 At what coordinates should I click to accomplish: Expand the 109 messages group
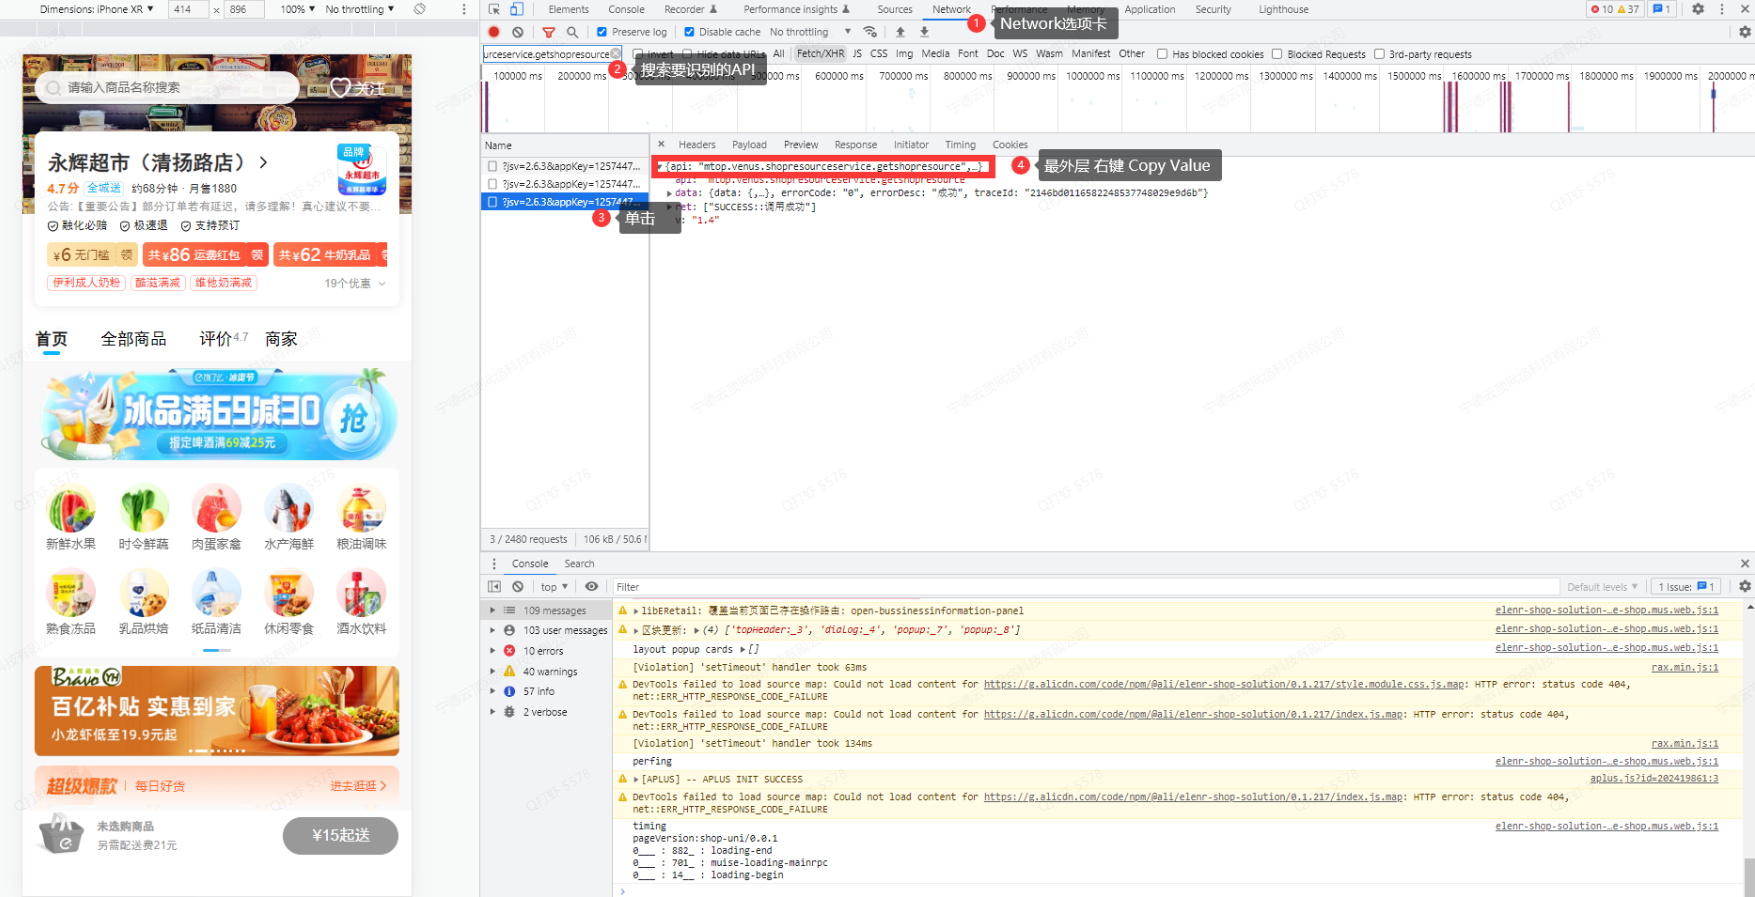[x=492, y=610]
